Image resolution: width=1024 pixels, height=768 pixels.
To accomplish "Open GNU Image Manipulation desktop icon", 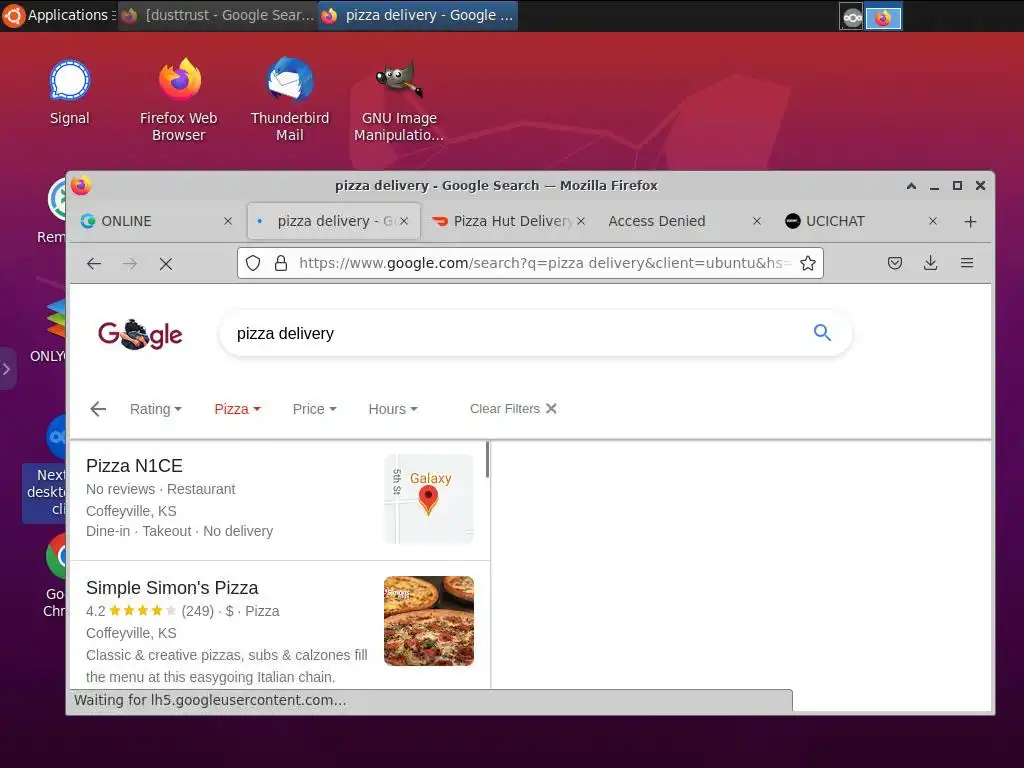I will click(x=399, y=100).
